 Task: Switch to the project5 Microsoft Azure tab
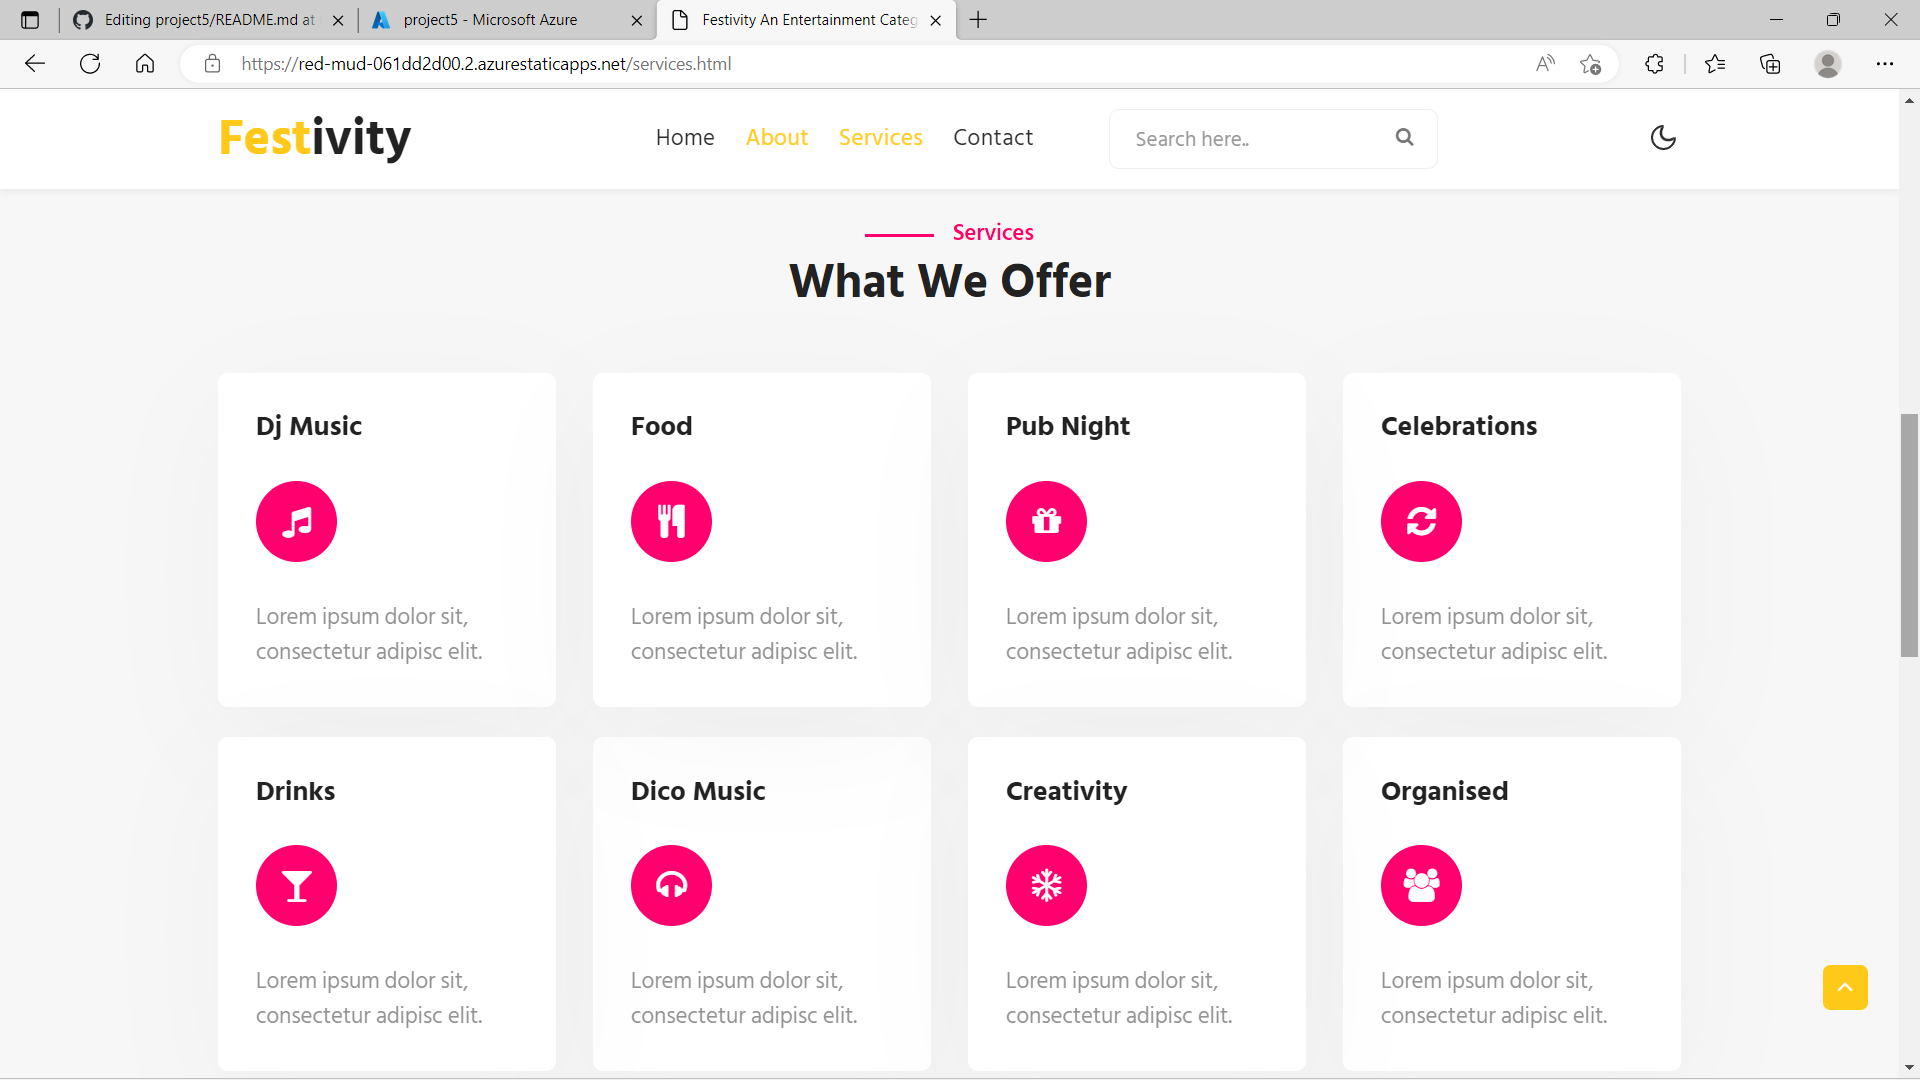(490, 20)
